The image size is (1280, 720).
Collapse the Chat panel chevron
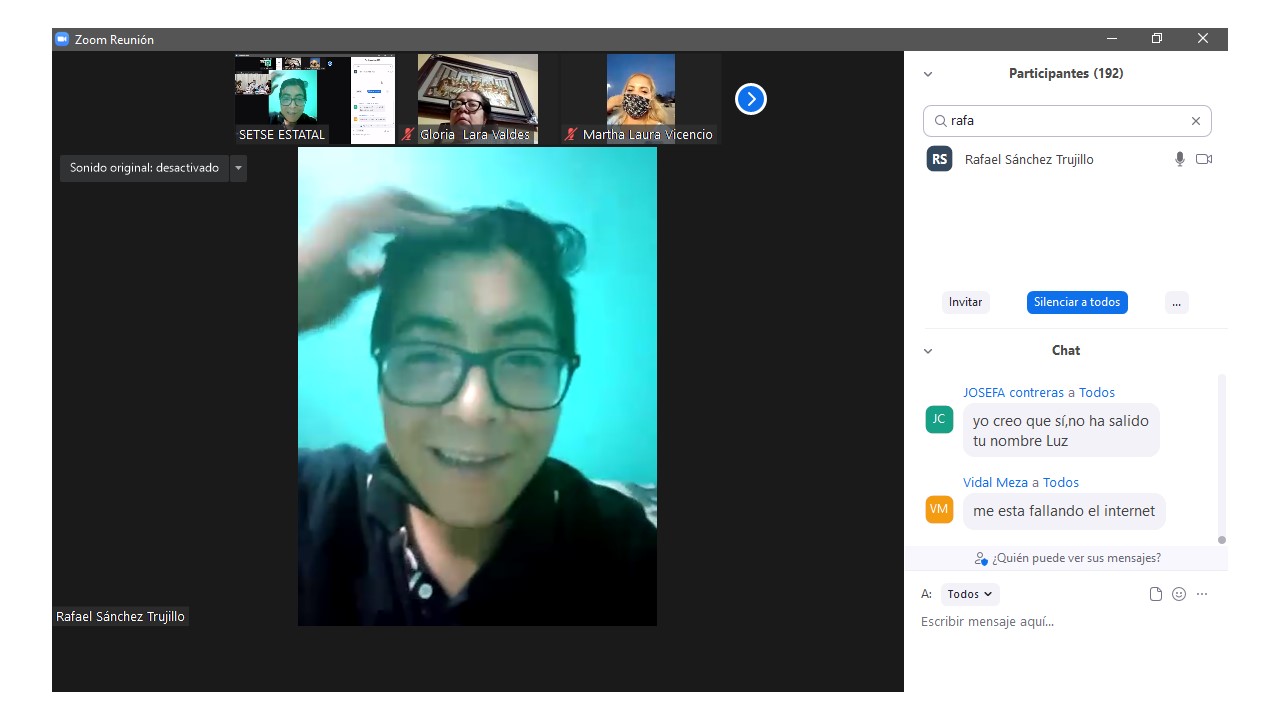click(x=928, y=351)
